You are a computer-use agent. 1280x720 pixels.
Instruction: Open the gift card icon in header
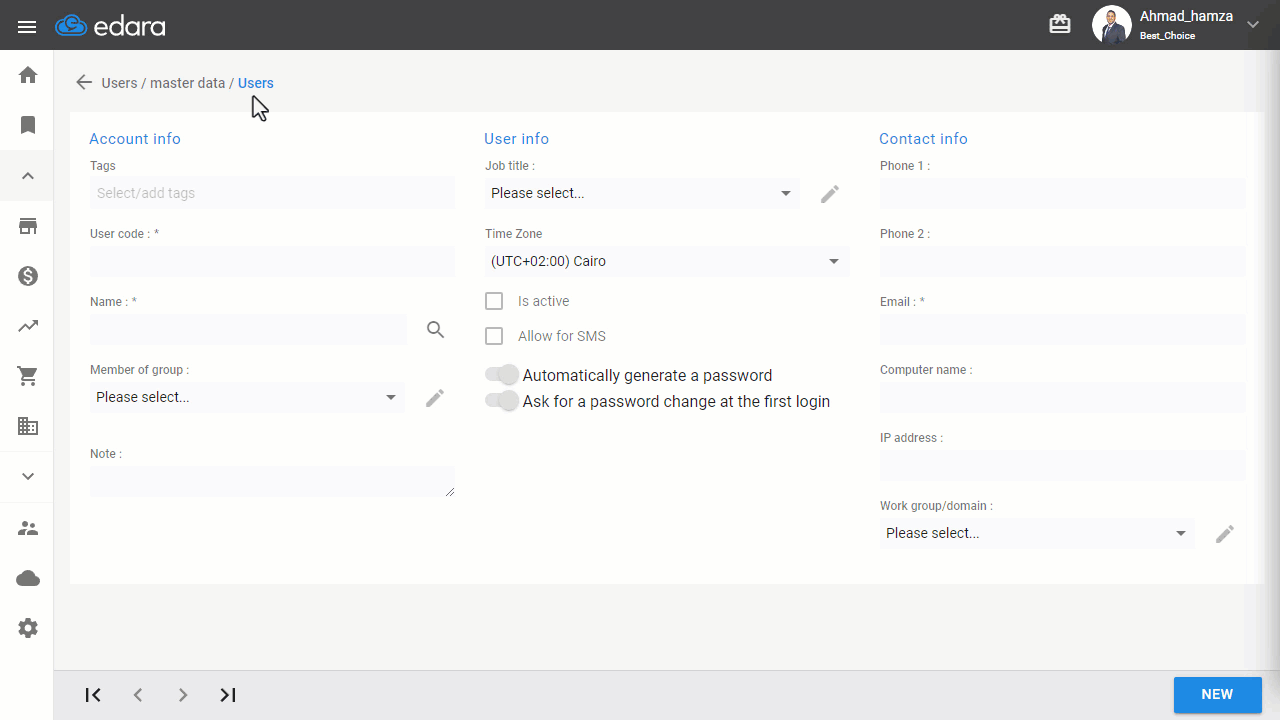[1060, 24]
